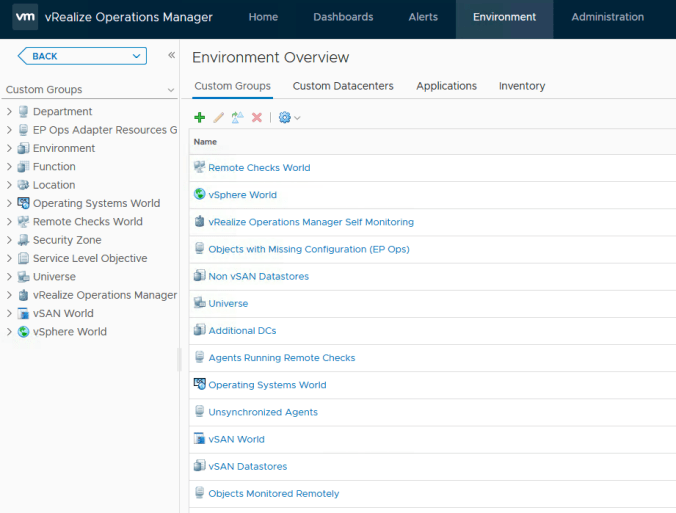Click the clone group icon
The width and height of the screenshot is (676, 513).
(x=237, y=117)
